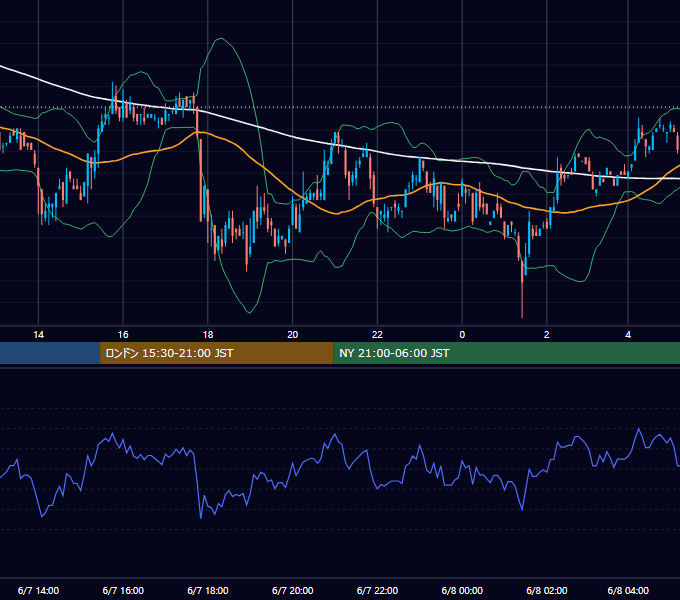Click the ロンドン 15:30-21:00 JST session bar
Viewport: 680px width, 600px height.
(x=216, y=353)
